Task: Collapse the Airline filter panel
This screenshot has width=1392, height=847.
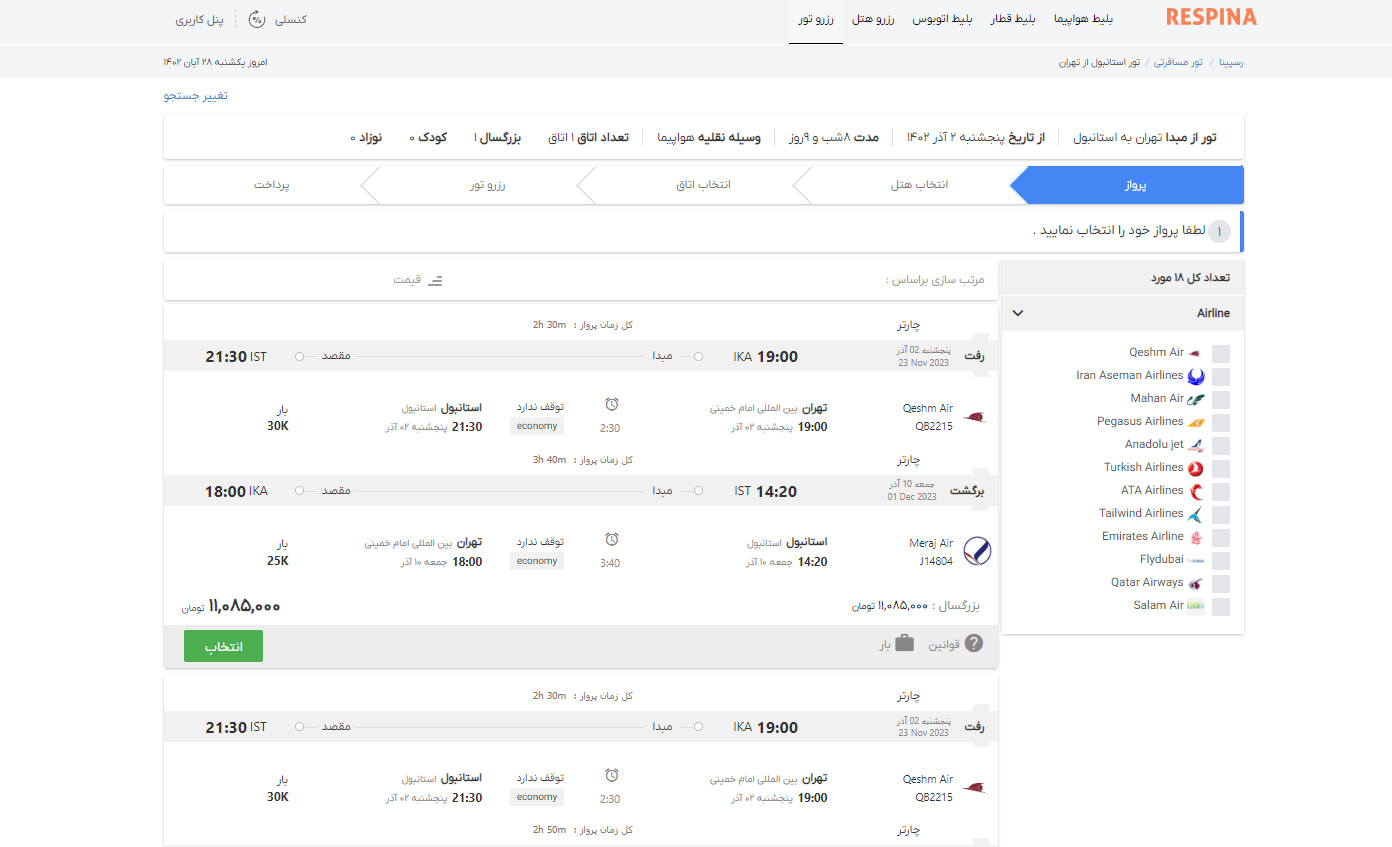Action: tap(1017, 313)
